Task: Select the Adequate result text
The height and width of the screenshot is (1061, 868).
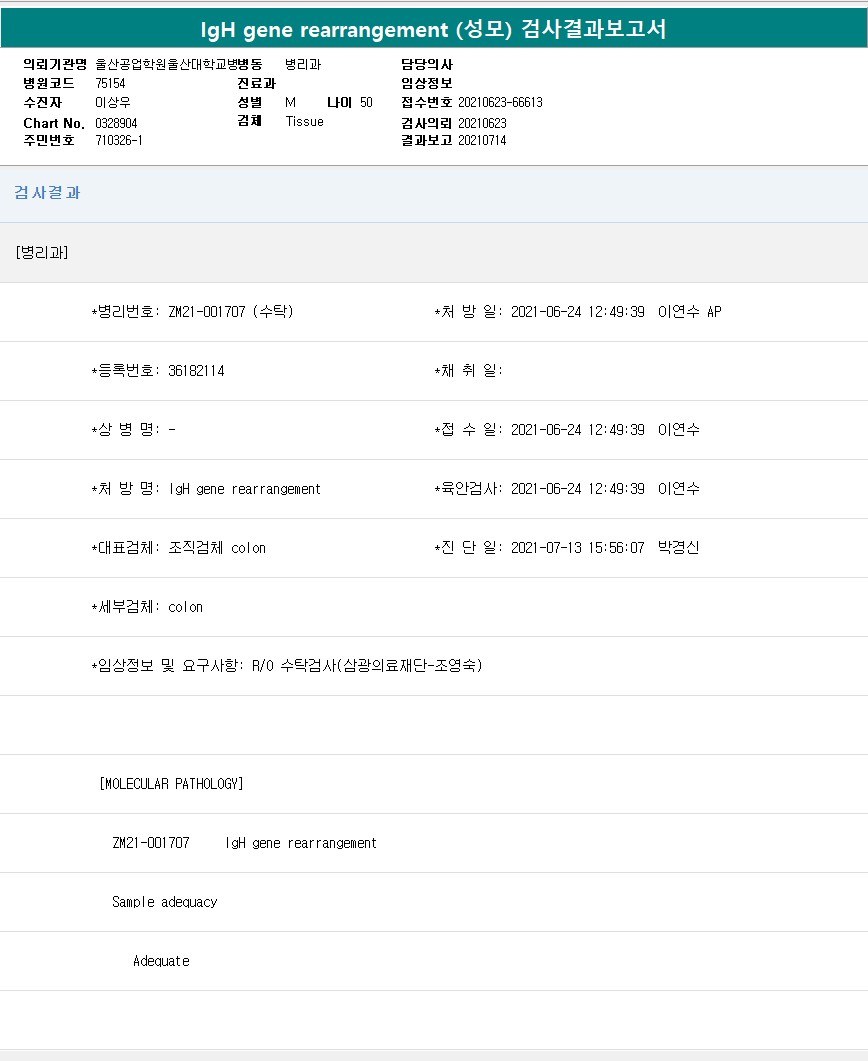Action: pos(161,961)
